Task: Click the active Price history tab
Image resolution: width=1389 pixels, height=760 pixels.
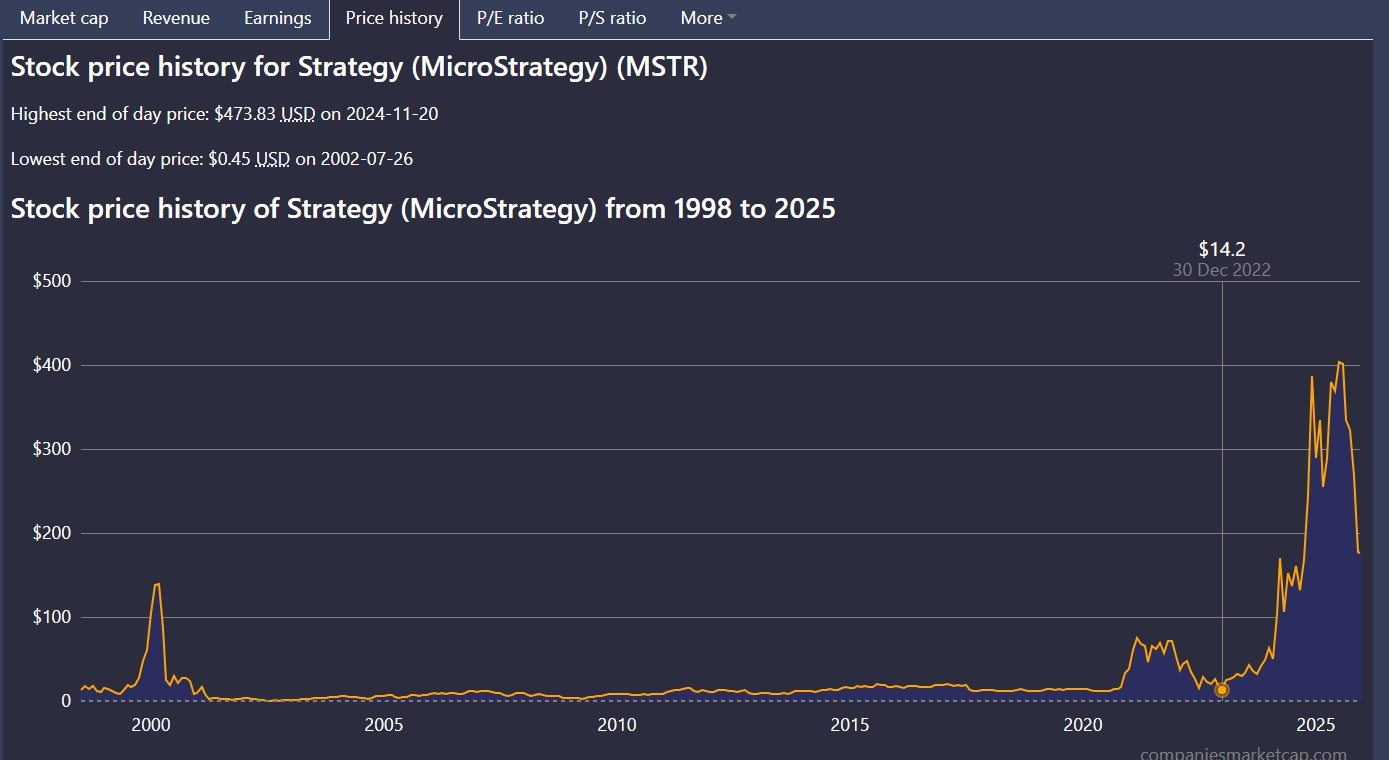Action: click(394, 18)
